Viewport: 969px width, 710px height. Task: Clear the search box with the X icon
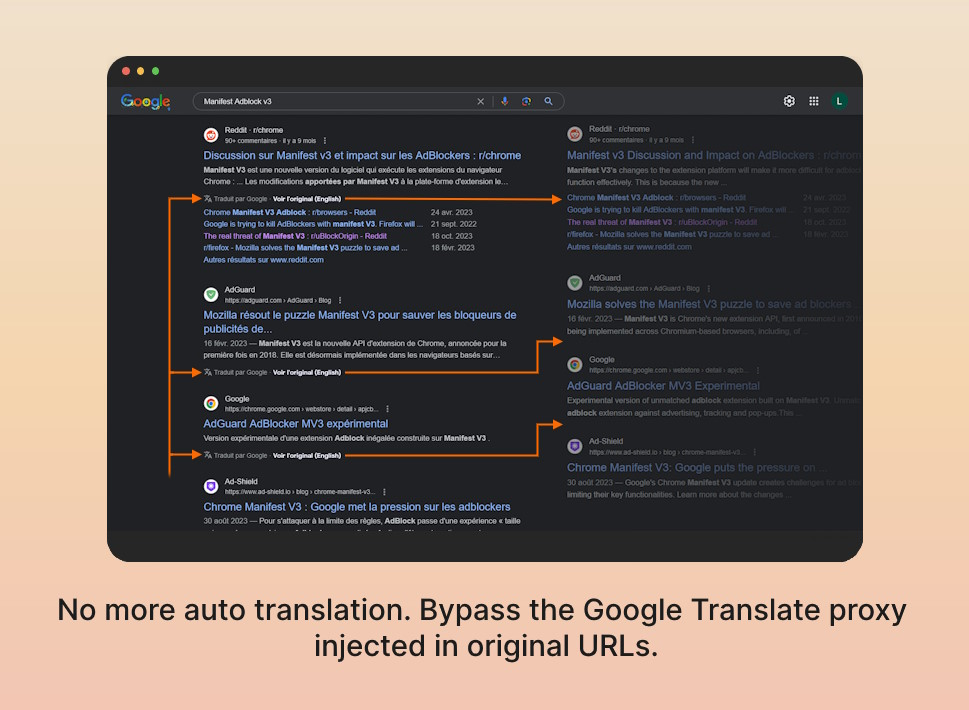tap(480, 101)
